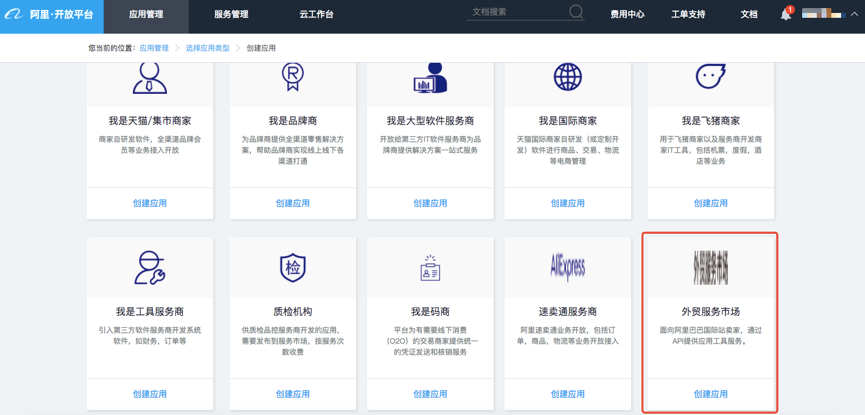This screenshot has width=865, height=415.
Task: Click 创建应用 under 我是飞猪商家
Action: [711, 203]
